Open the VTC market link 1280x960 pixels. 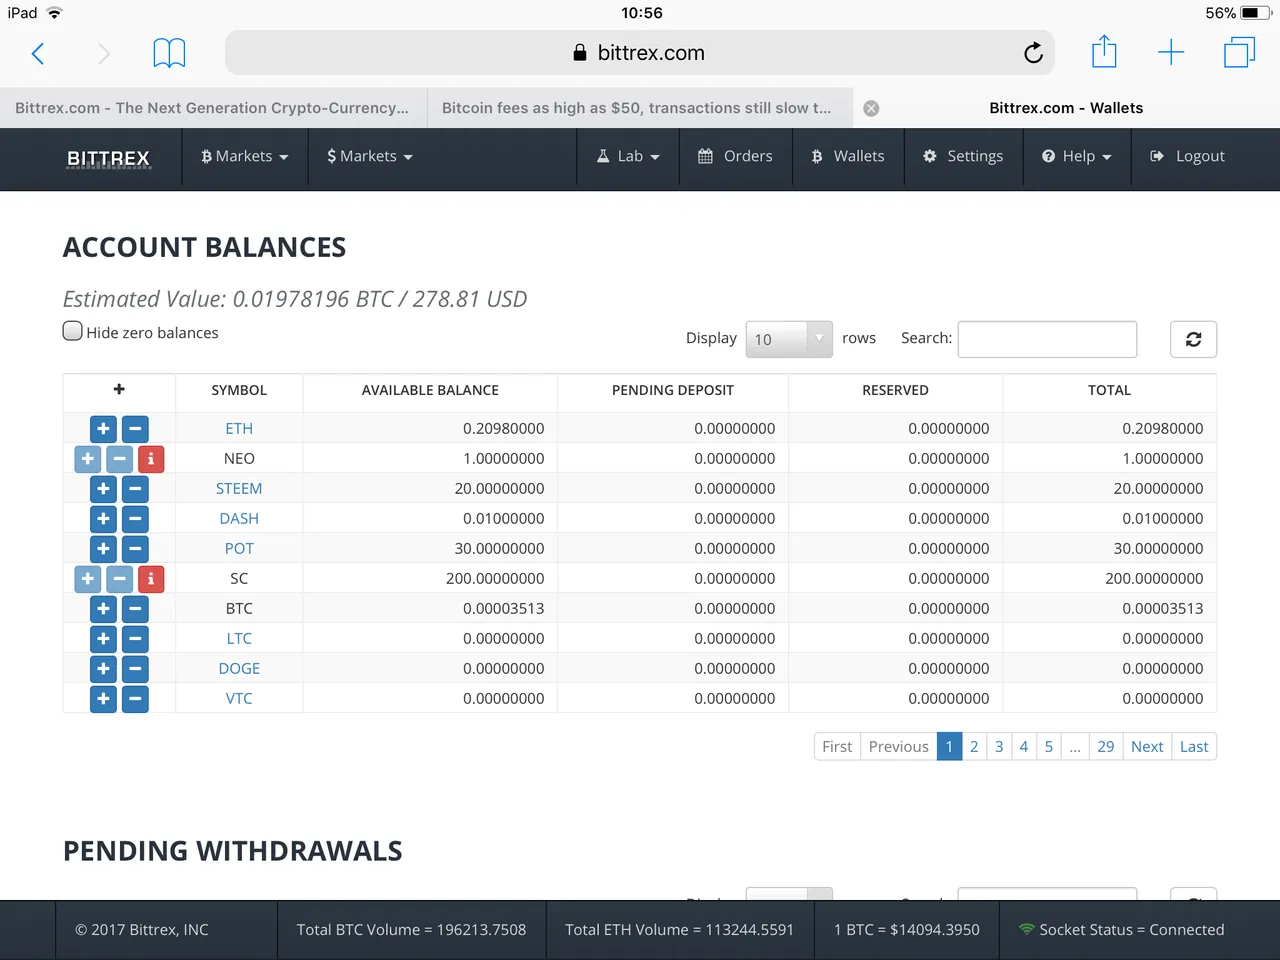[239, 699]
